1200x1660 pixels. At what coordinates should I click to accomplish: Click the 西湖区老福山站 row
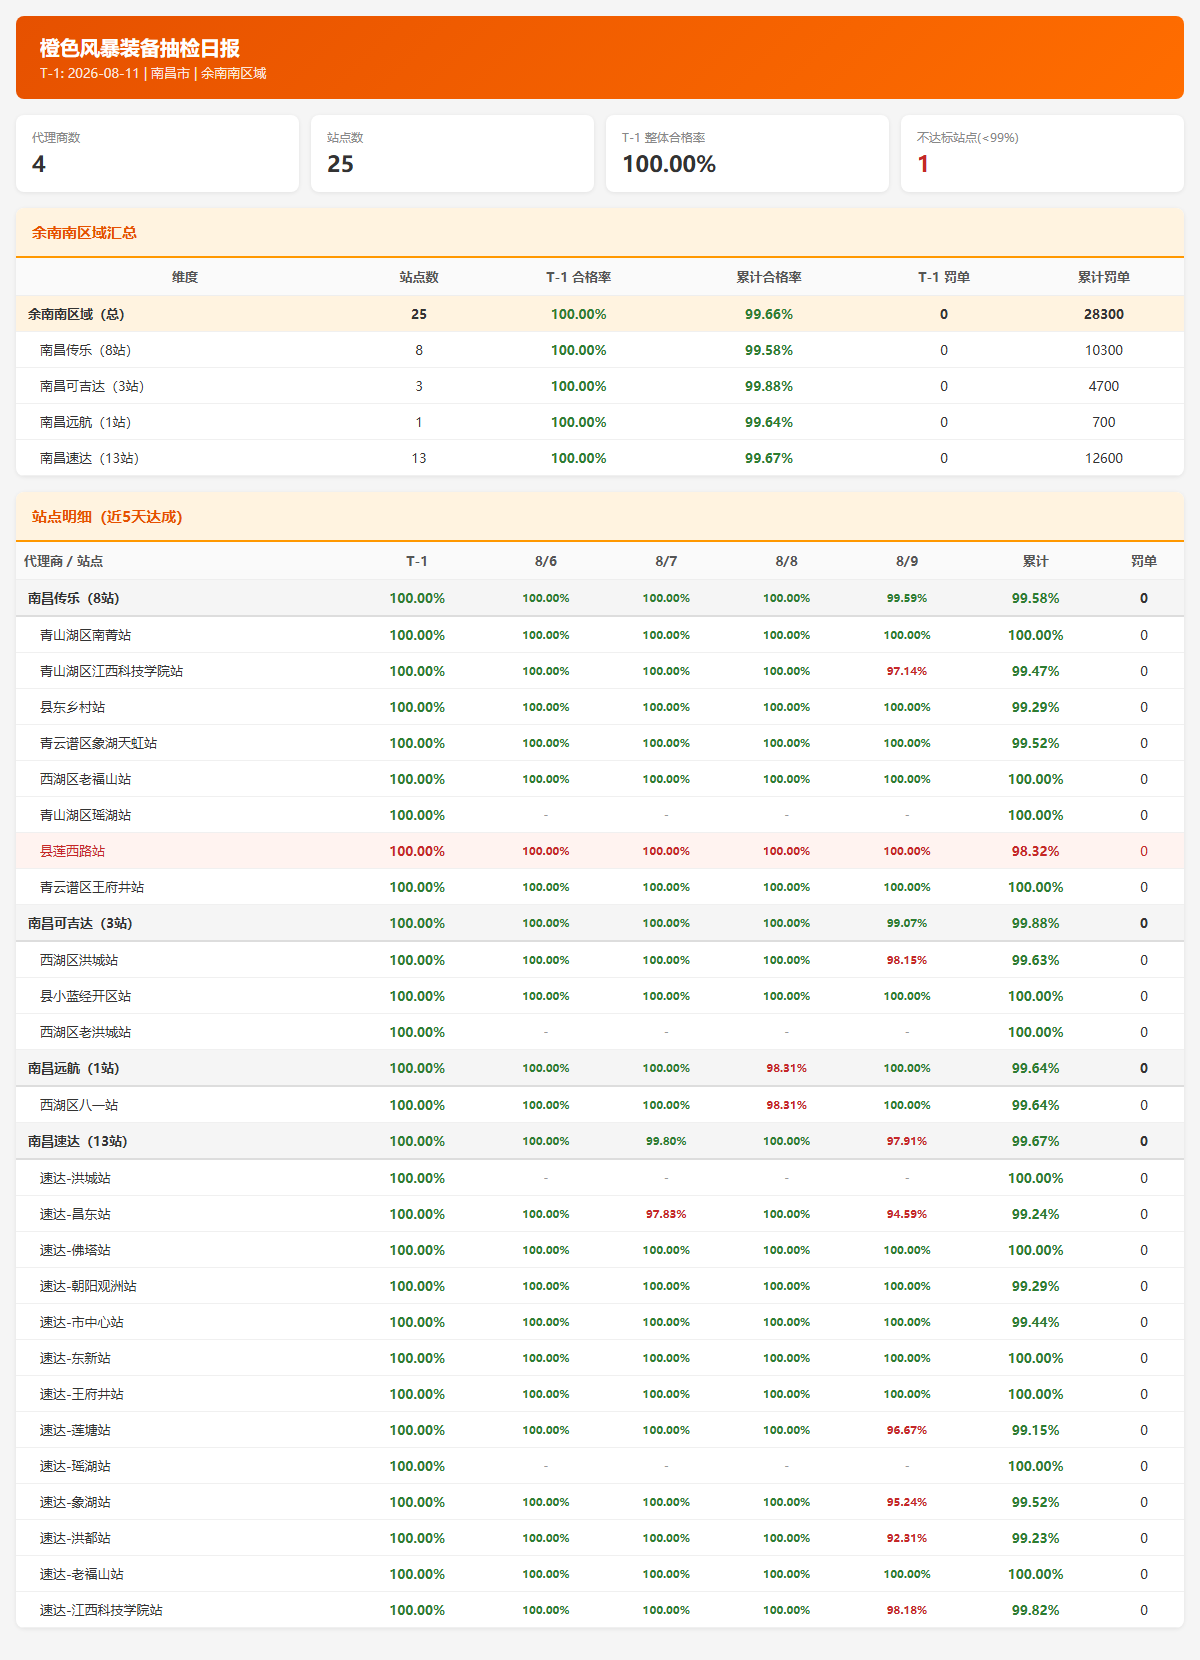point(600,779)
